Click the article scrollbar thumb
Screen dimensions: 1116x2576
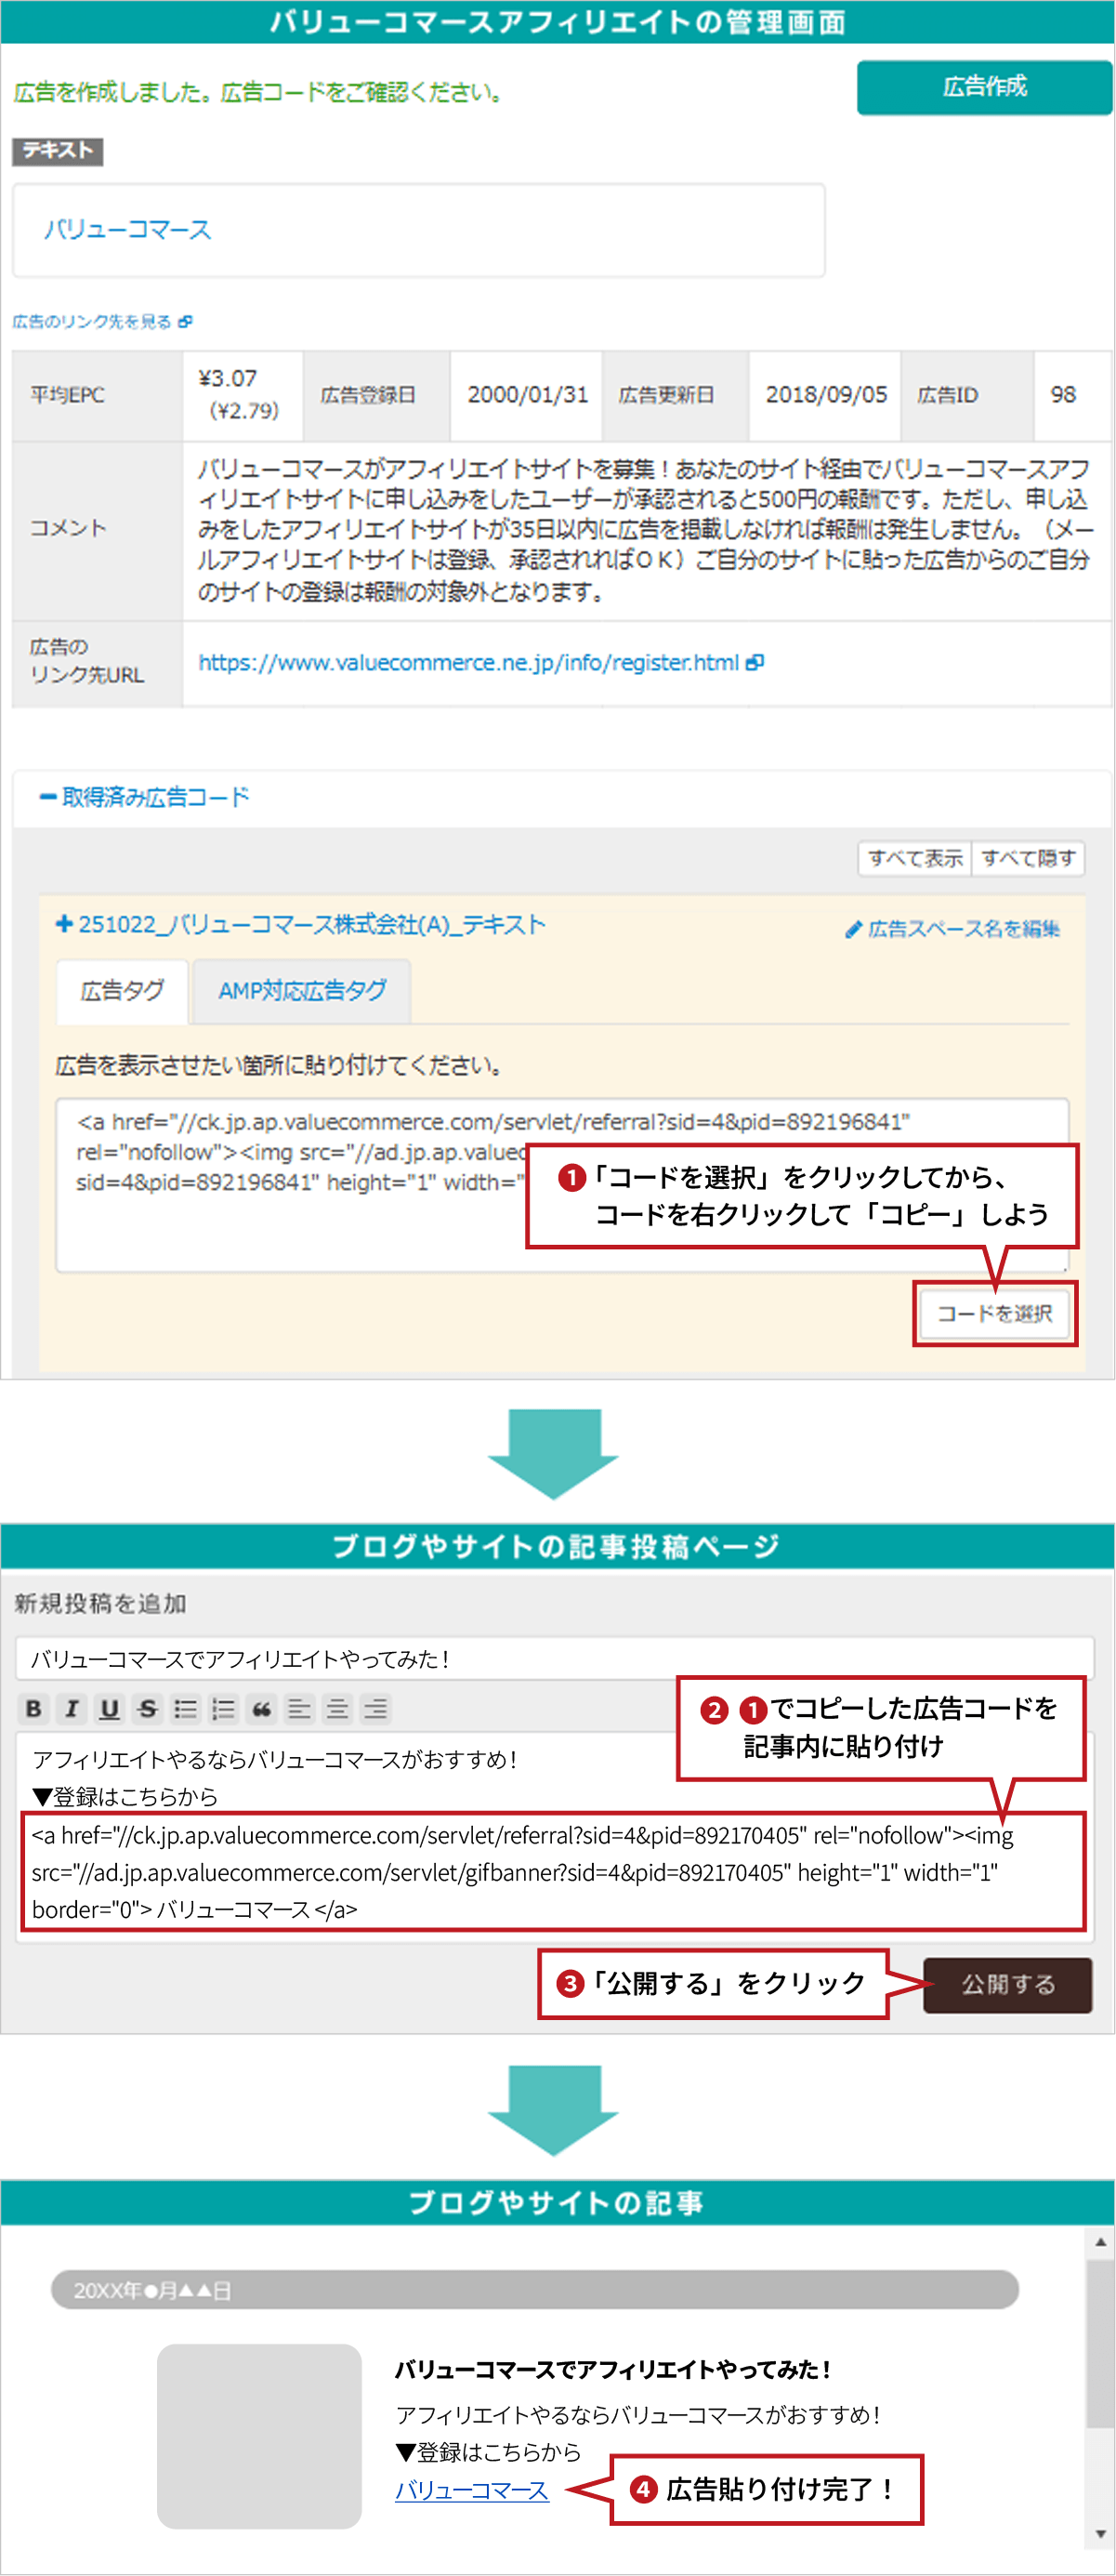(1100, 2342)
